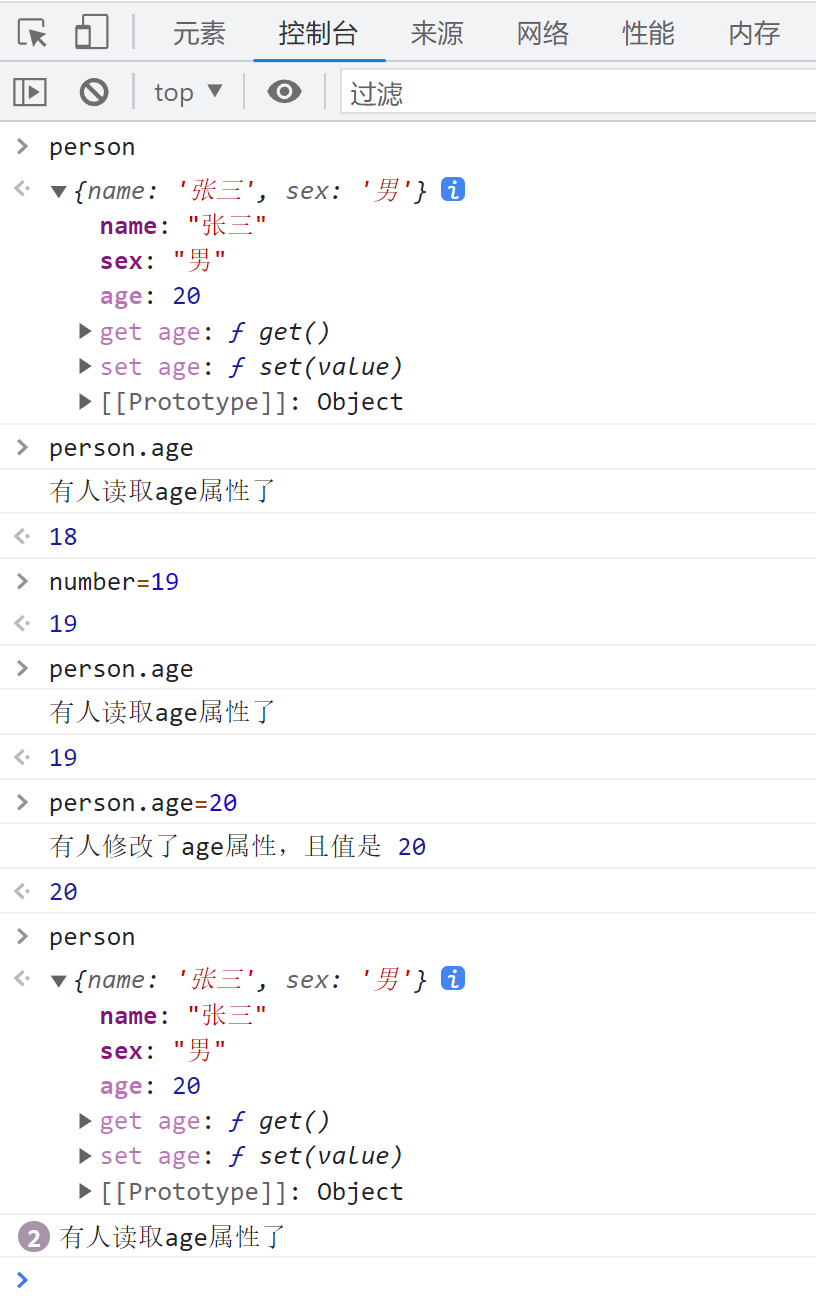The width and height of the screenshot is (816, 1309).
Task: Open the 来源 tab
Action: click(437, 33)
